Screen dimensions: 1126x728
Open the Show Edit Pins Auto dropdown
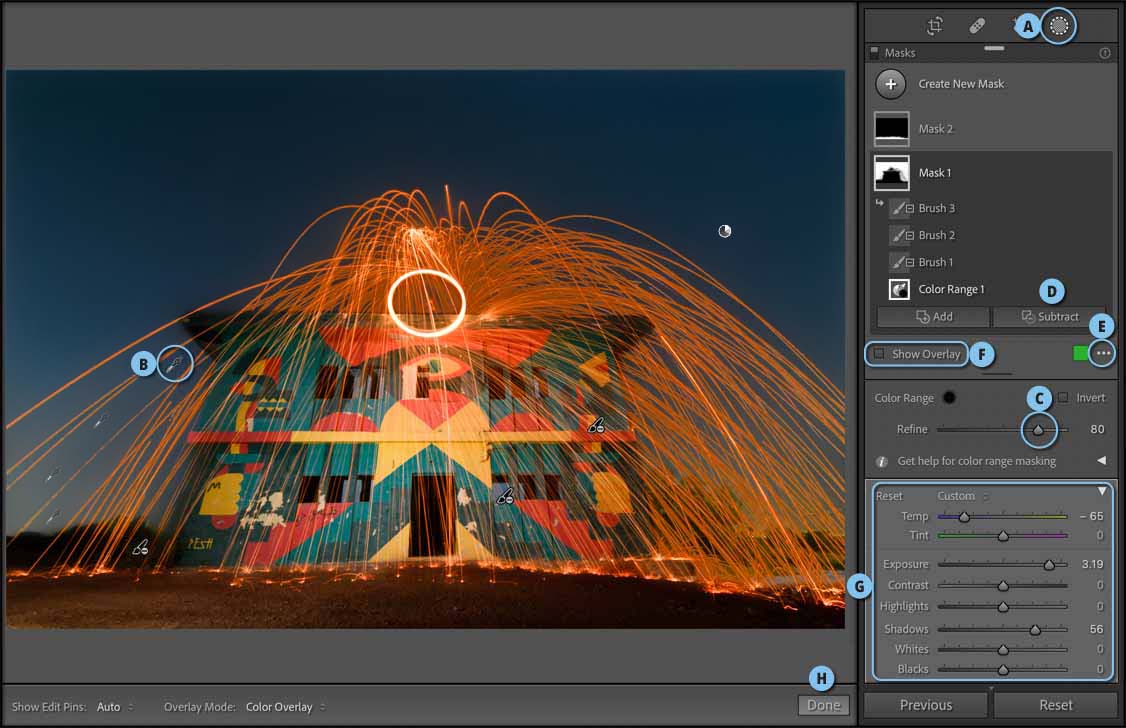(115, 707)
